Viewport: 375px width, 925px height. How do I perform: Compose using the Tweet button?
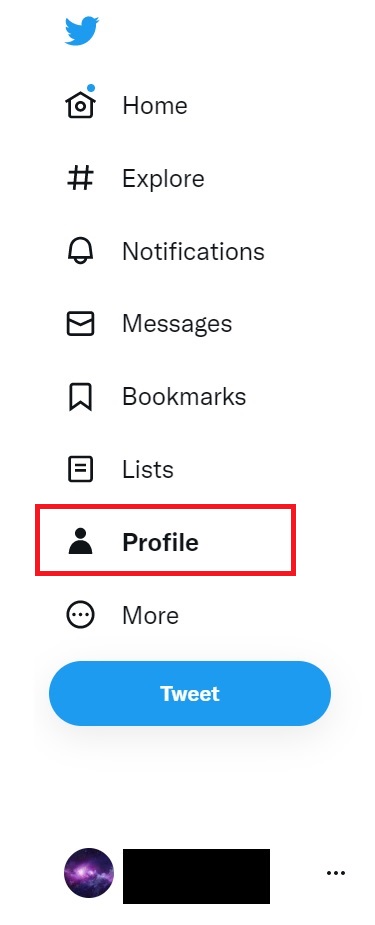(190, 693)
